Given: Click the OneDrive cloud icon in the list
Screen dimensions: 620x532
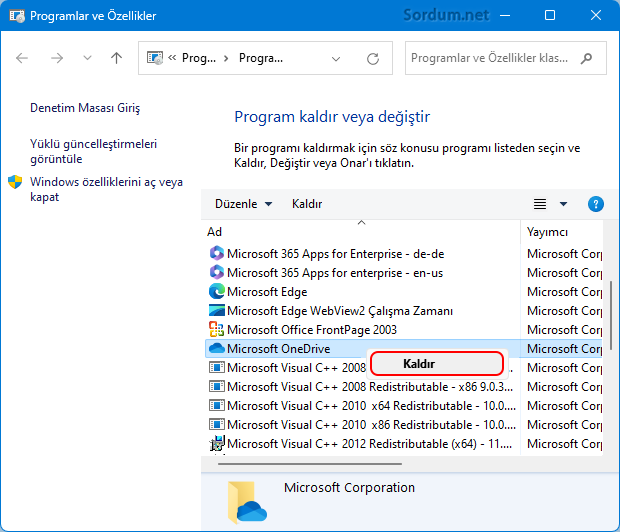Looking at the screenshot, I should [217, 348].
